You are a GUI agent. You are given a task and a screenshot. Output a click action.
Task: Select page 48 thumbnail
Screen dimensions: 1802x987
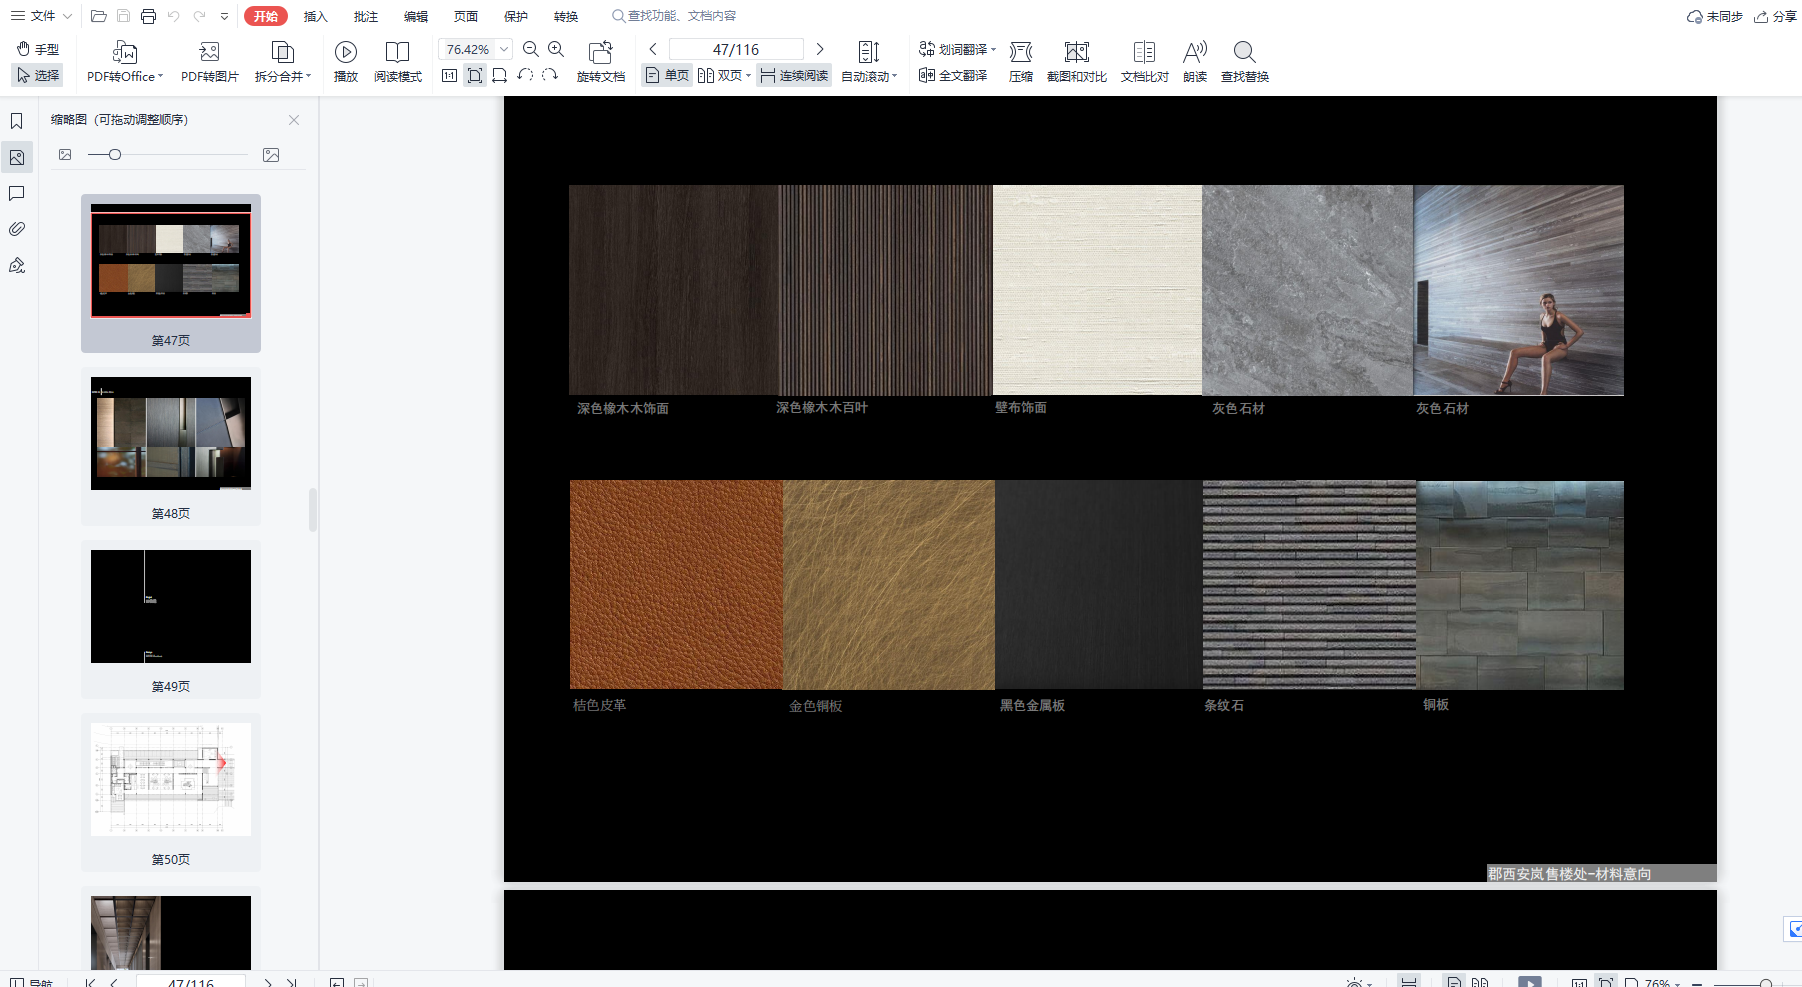point(171,446)
